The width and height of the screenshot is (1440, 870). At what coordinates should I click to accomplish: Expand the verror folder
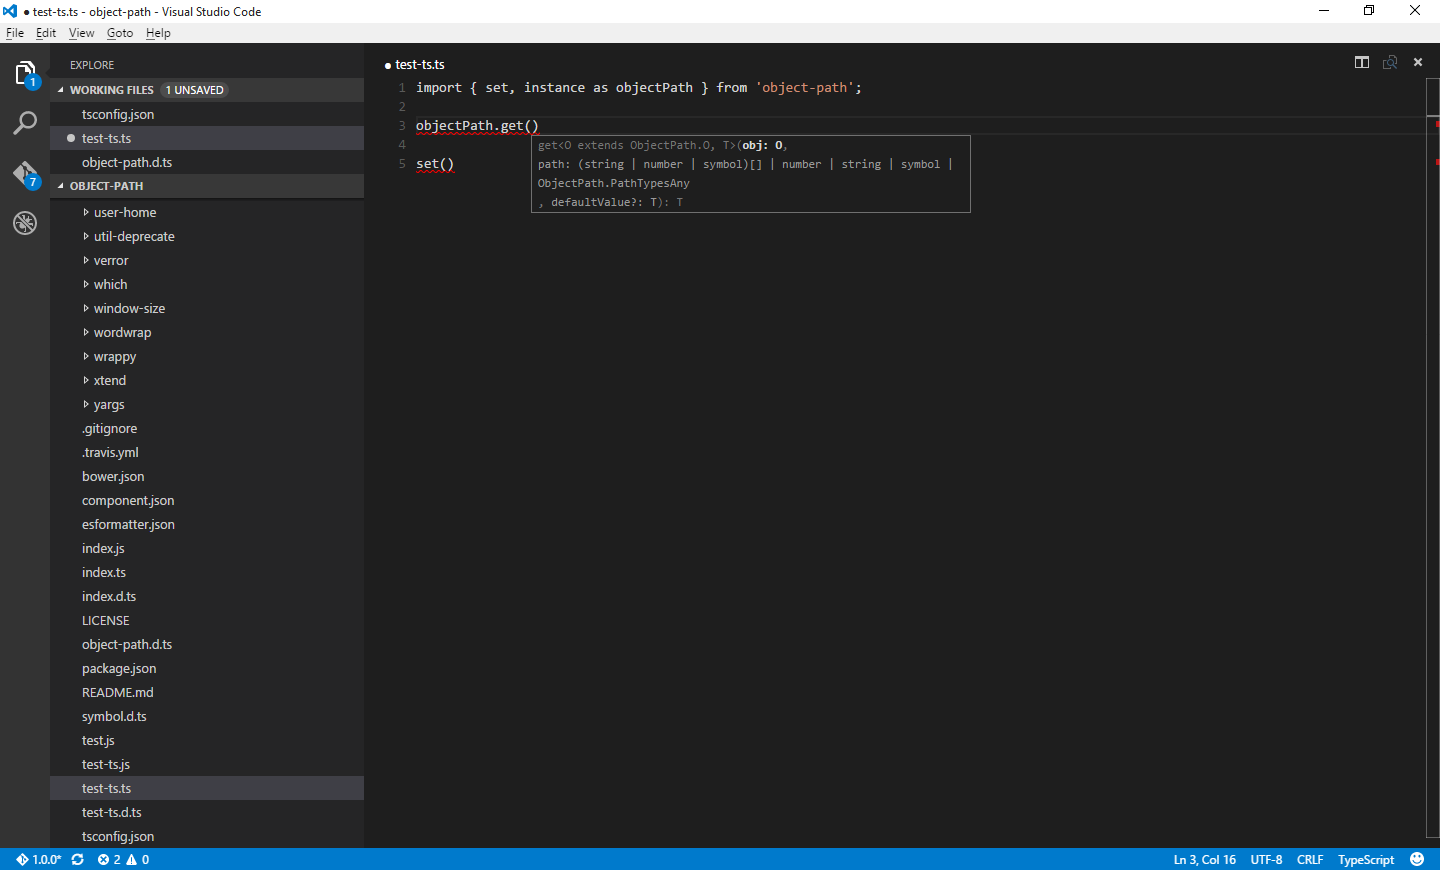coord(207,260)
